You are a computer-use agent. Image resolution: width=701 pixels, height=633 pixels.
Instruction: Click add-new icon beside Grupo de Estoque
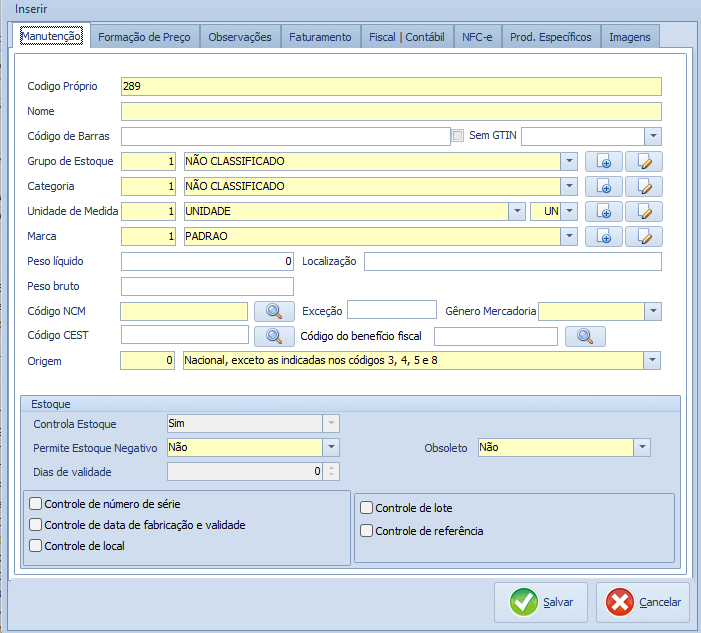pyautogui.click(x=604, y=161)
